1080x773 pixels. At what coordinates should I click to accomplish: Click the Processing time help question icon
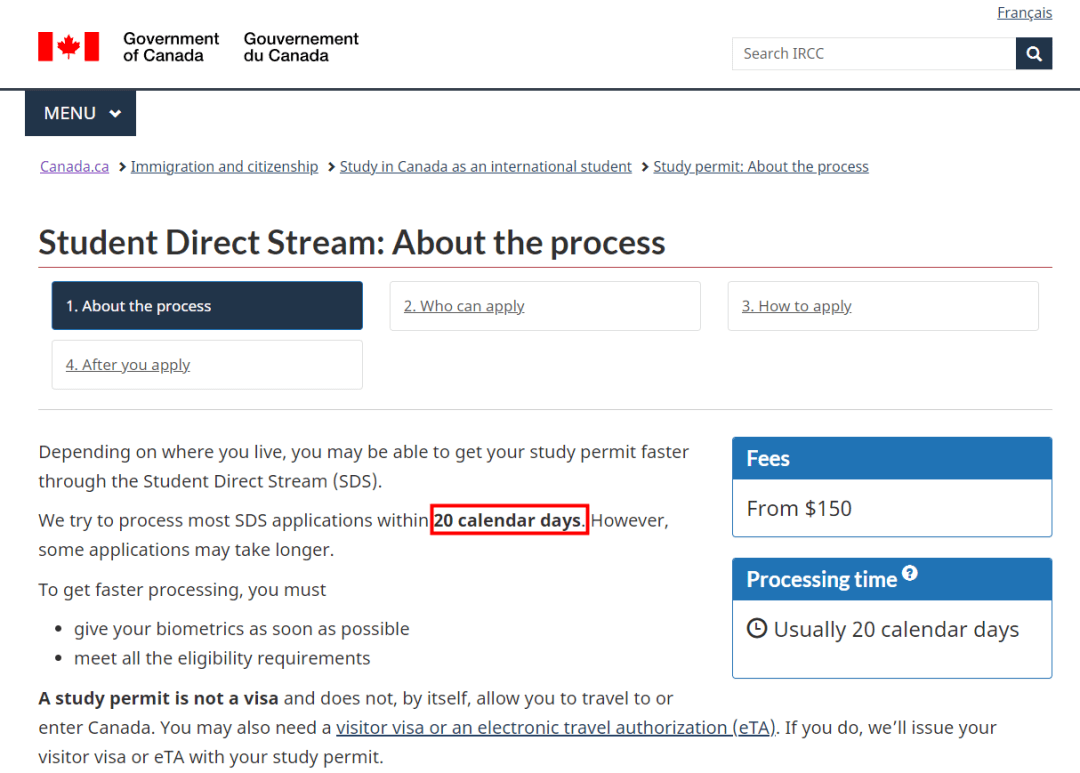click(910, 573)
